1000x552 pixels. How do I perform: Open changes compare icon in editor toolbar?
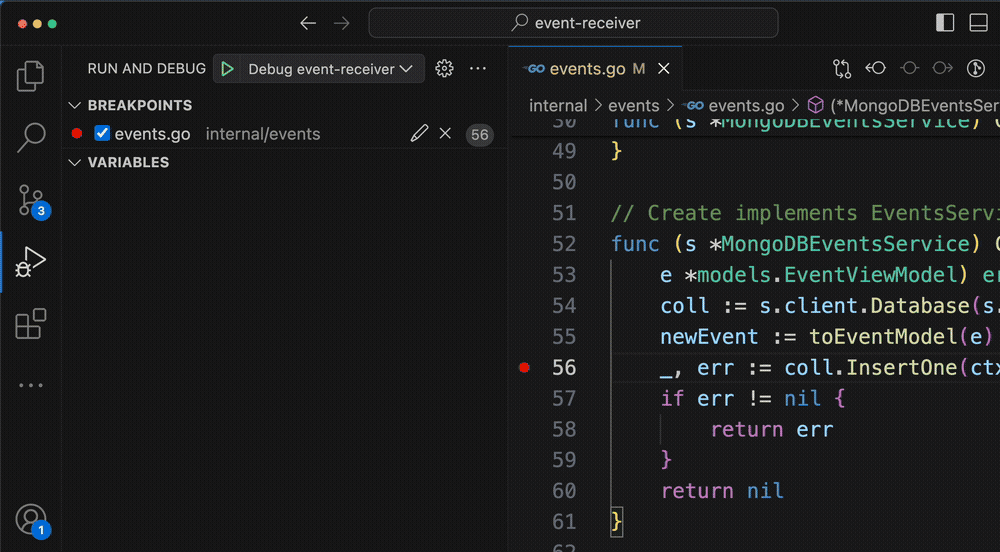point(842,68)
